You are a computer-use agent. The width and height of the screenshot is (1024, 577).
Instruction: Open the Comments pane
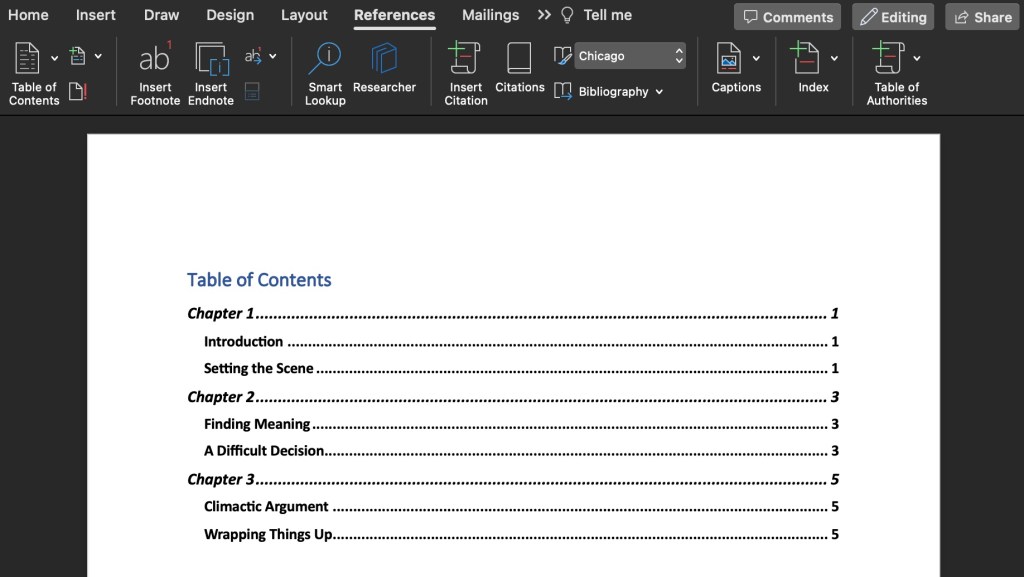(787, 17)
